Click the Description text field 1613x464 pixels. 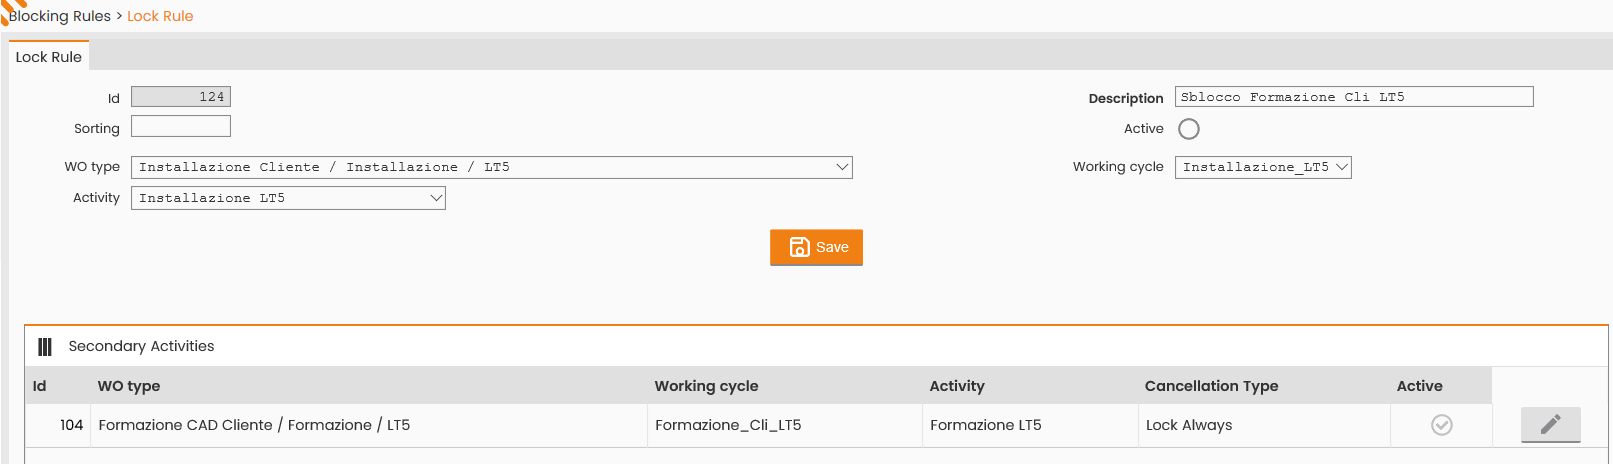tap(1354, 97)
